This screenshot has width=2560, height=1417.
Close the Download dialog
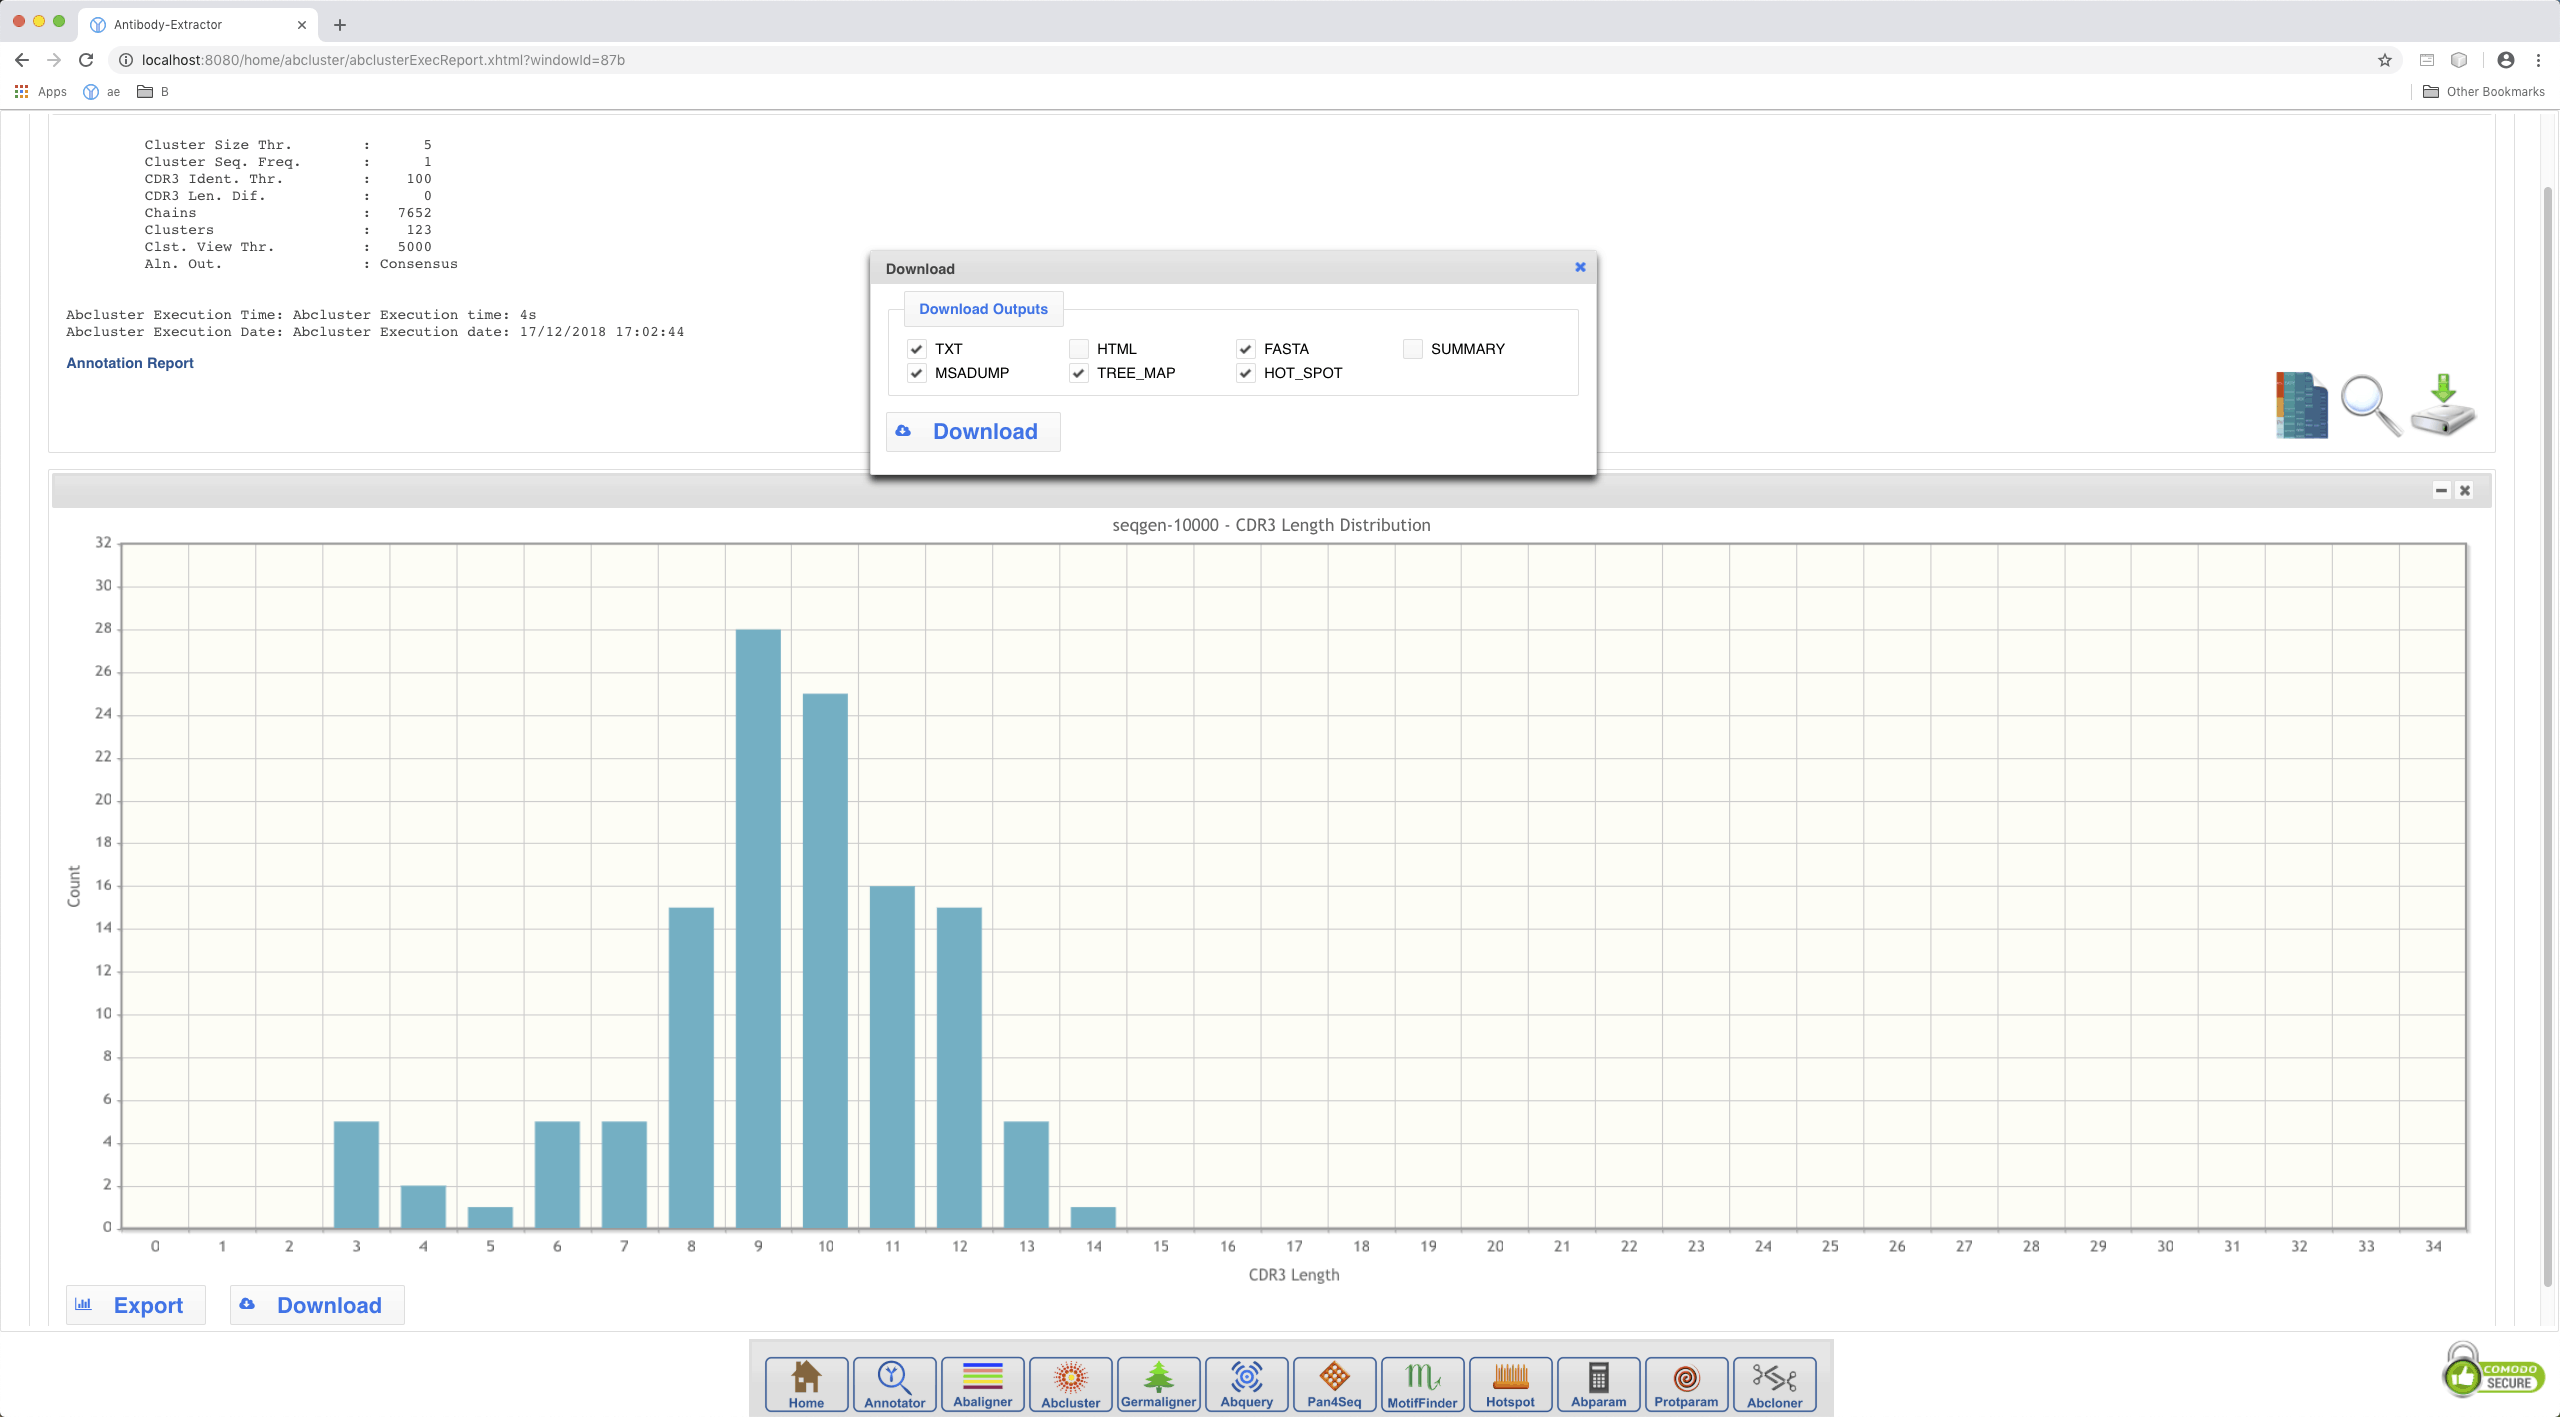coord(1580,267)
